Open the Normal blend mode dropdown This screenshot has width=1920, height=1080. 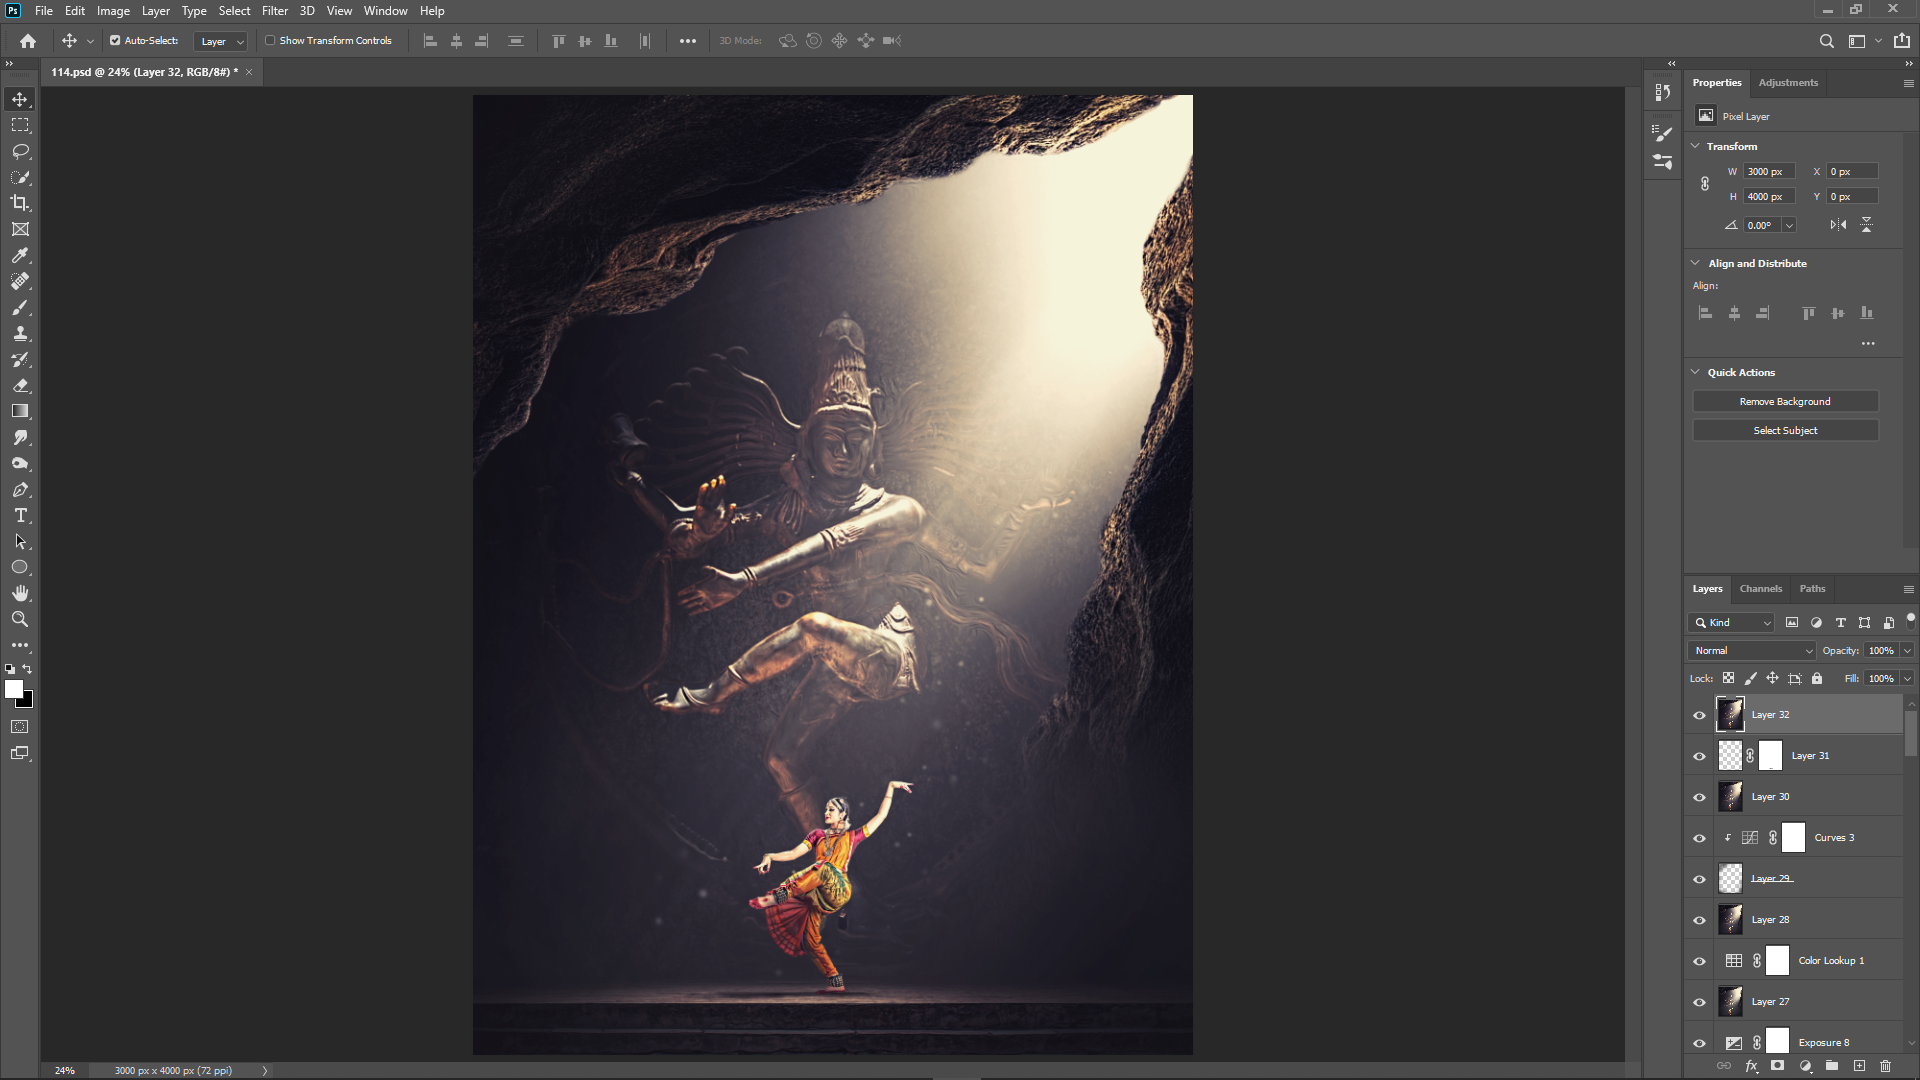coord(1752,651)
